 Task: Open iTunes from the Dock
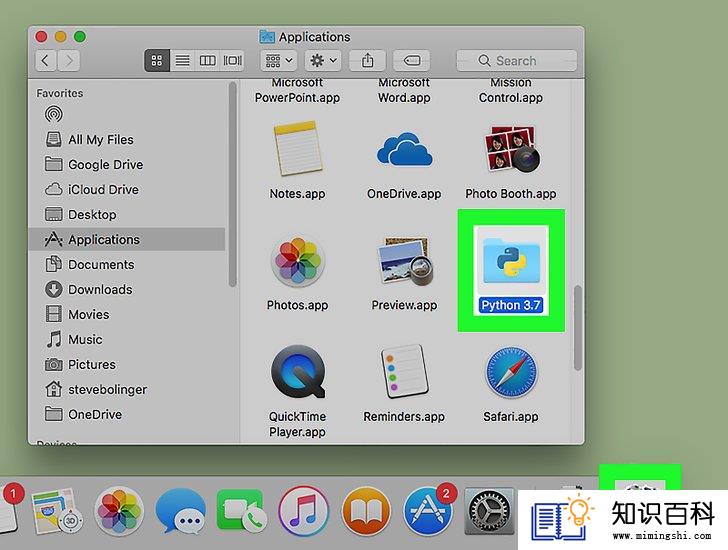click(304, 512)
